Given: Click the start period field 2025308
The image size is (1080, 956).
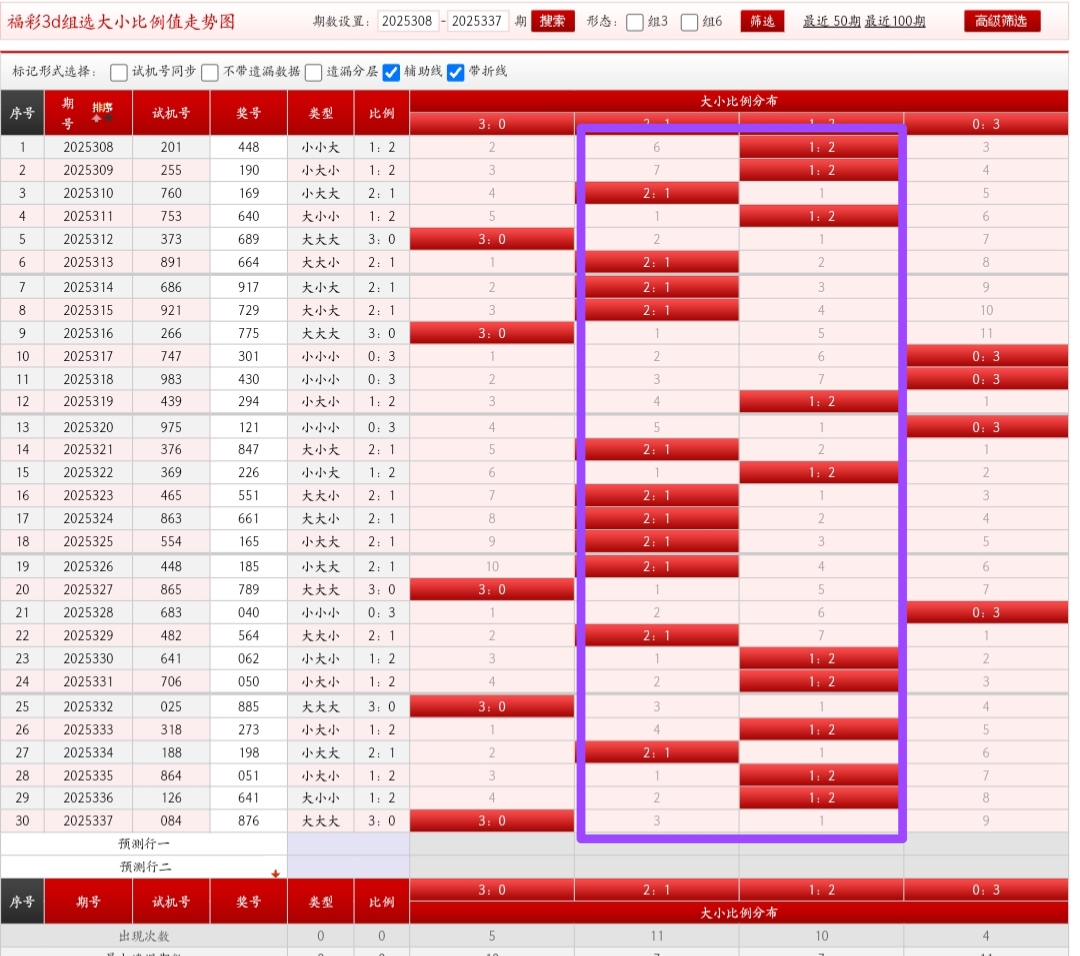Looking at the screenshot, I should [408, 21].
